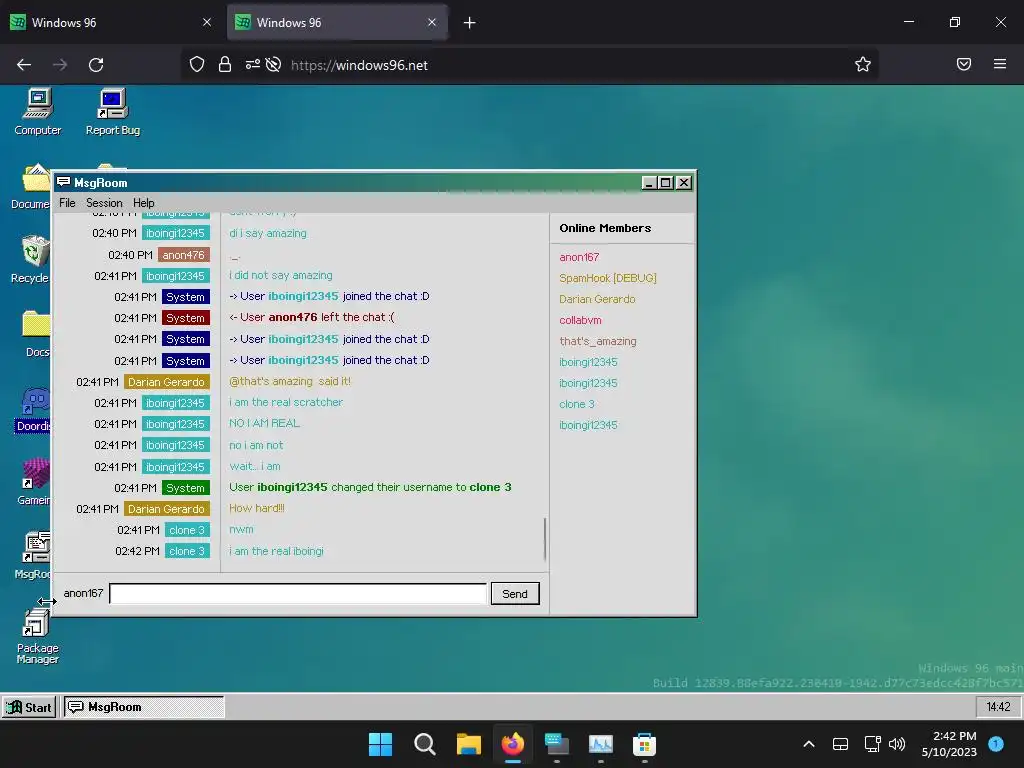Open the host clock showing 2:42 PM
This screenshot has height=768, width=1024.
pos(950,744)
